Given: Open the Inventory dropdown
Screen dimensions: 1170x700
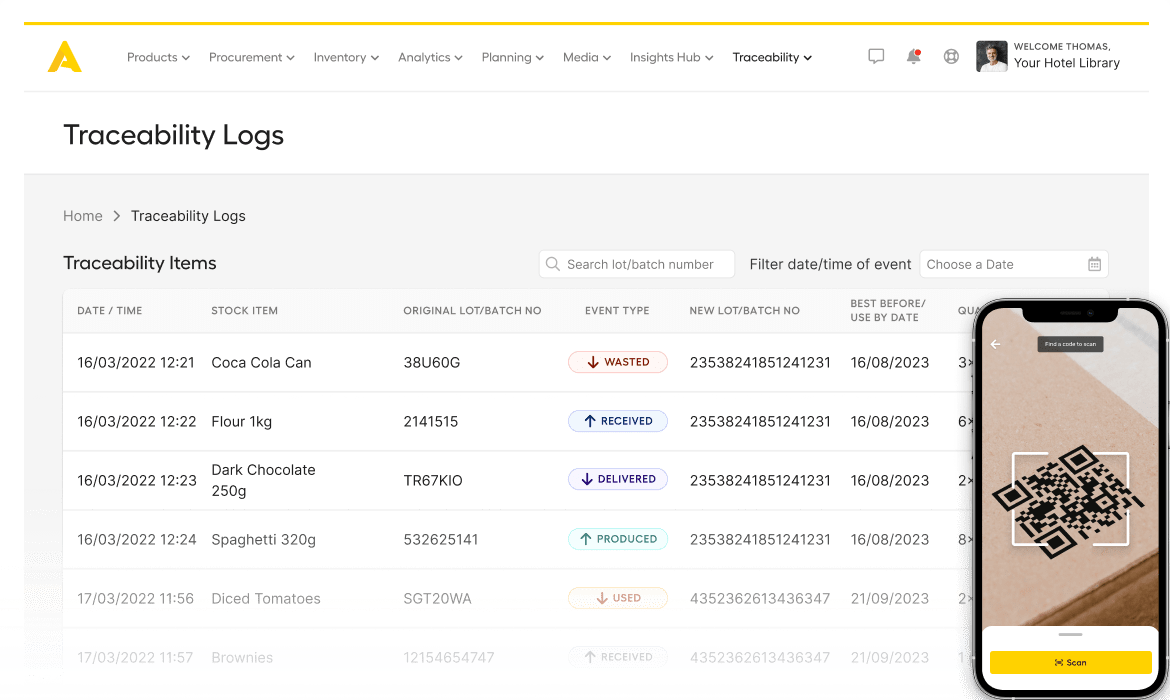Looking at the screenshot, I should [345, 57].
